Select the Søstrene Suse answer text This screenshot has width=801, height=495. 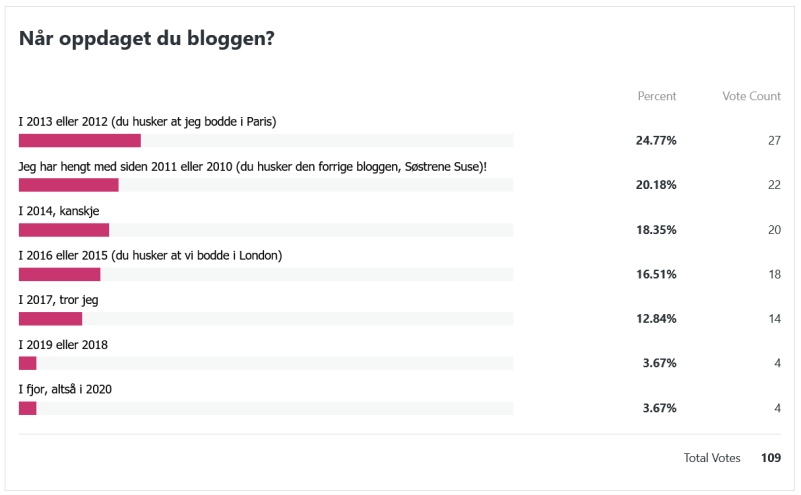coord(253,166)
